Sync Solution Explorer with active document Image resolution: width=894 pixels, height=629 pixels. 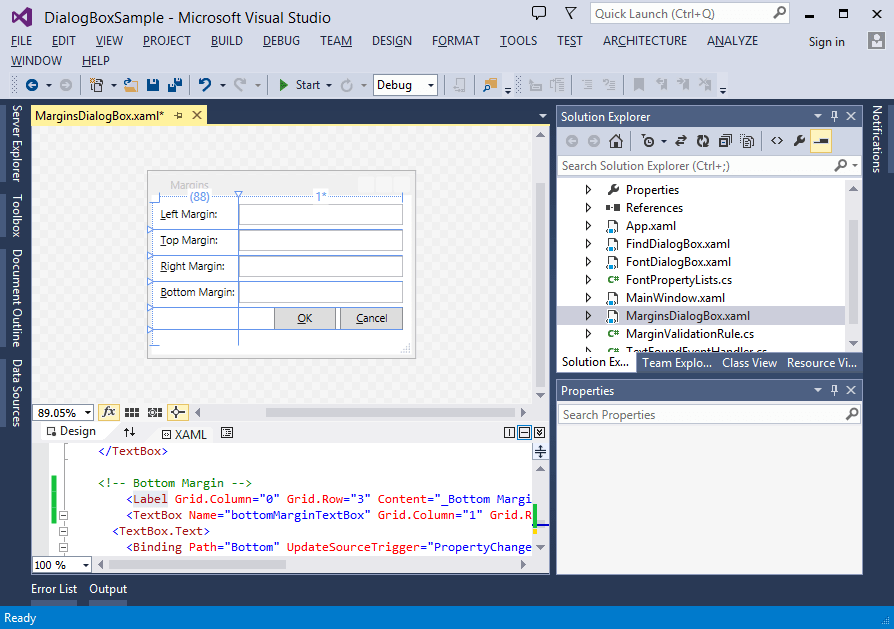681,140
